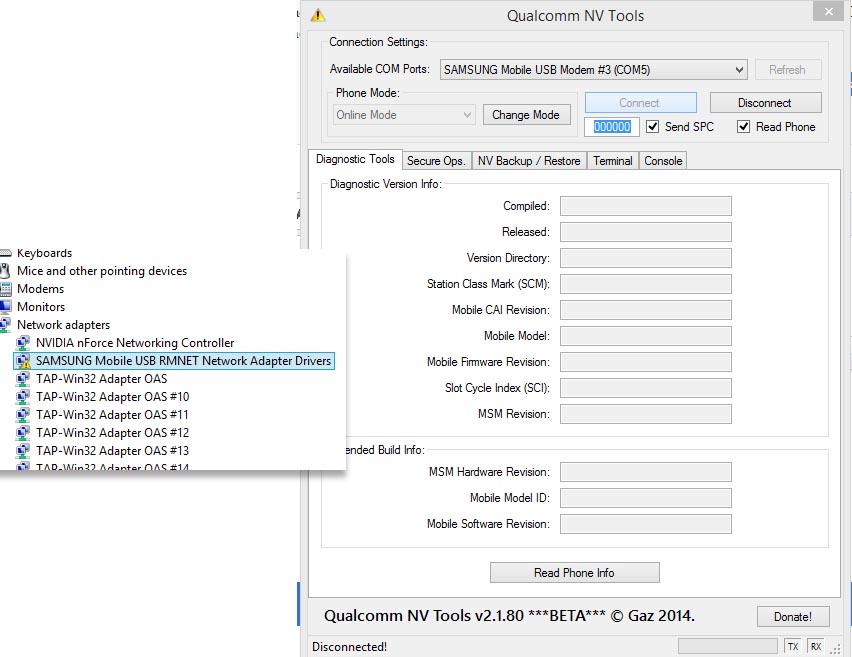Click the Released text field
This screenshot has width=852, height=657.
pyautogui.click(x=646, y=232)
